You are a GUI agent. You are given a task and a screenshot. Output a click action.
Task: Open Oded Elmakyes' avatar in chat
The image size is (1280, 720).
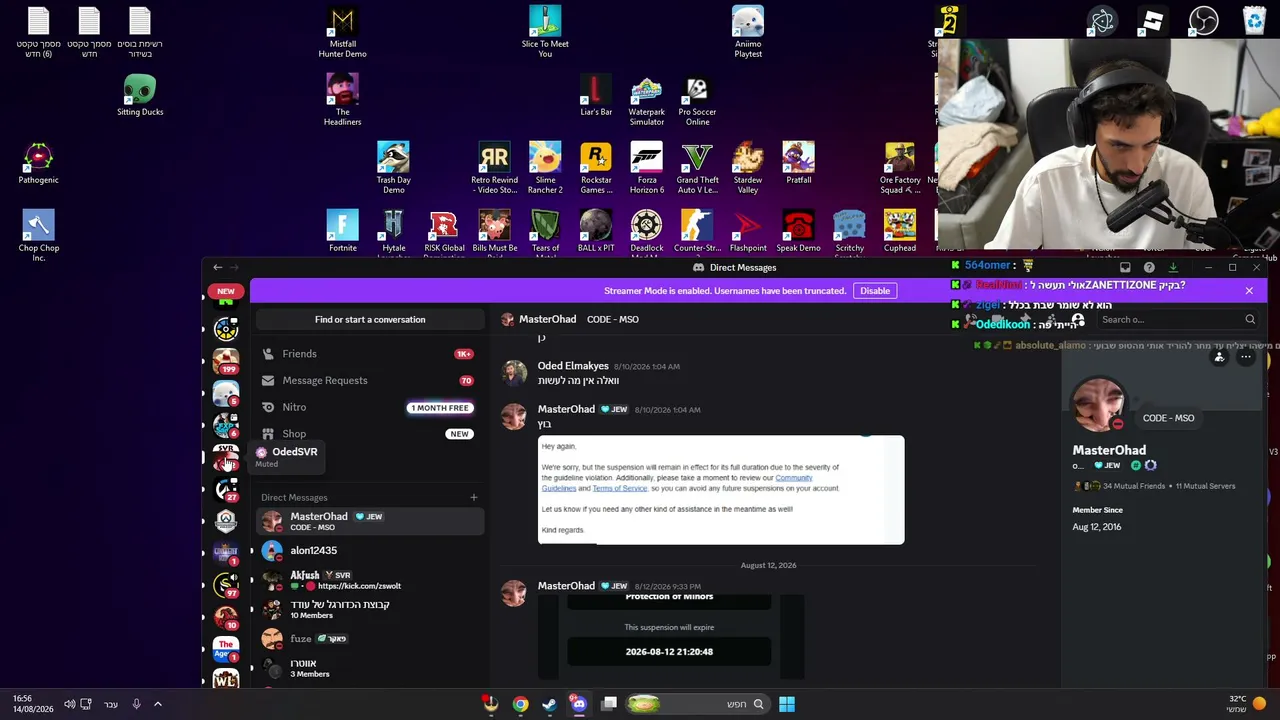(514, 373)
